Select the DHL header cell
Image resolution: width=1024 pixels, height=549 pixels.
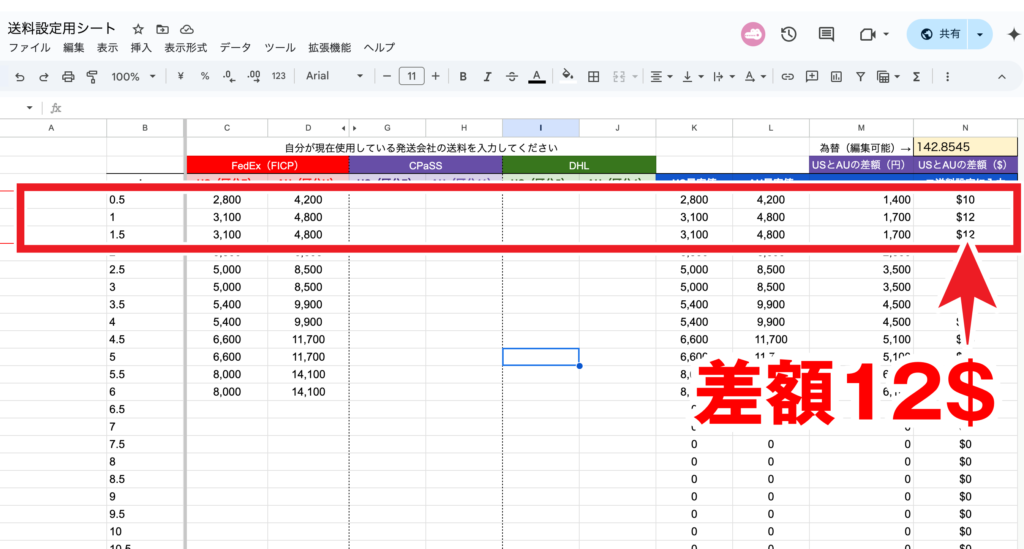[579, 165]
